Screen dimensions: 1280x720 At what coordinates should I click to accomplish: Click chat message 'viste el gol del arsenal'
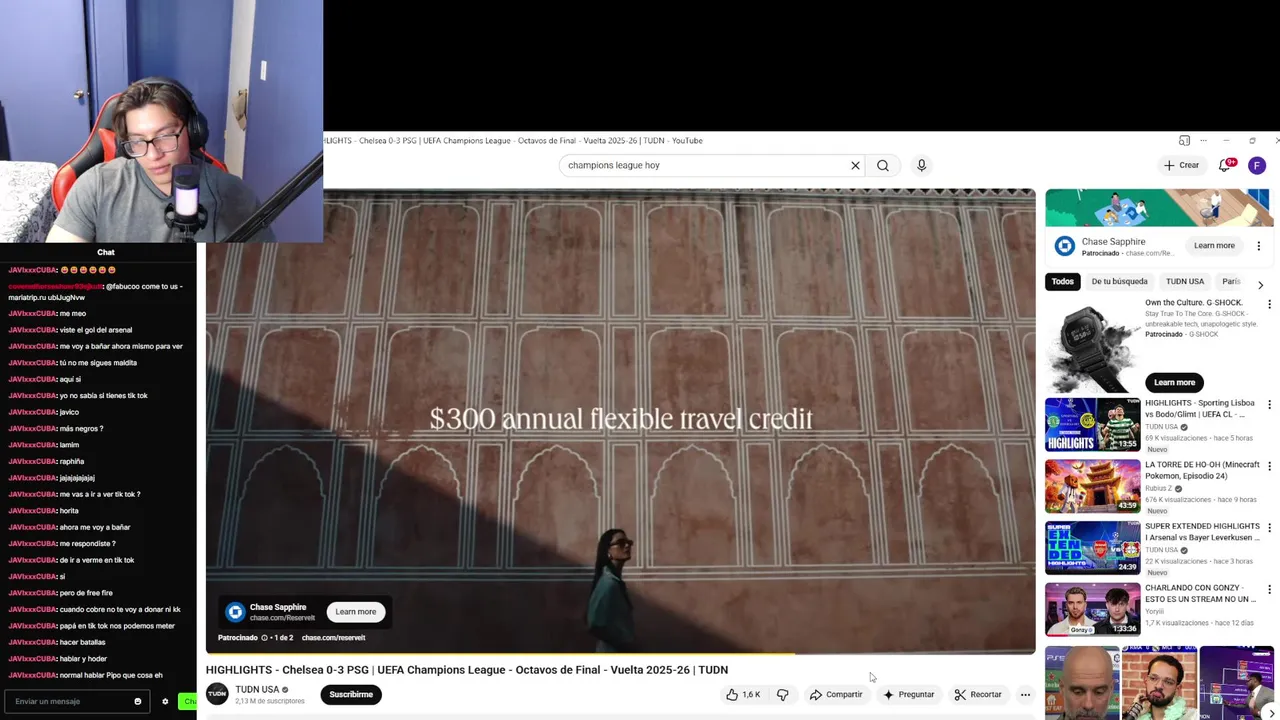pyautogui.click(x=96, y=330)
